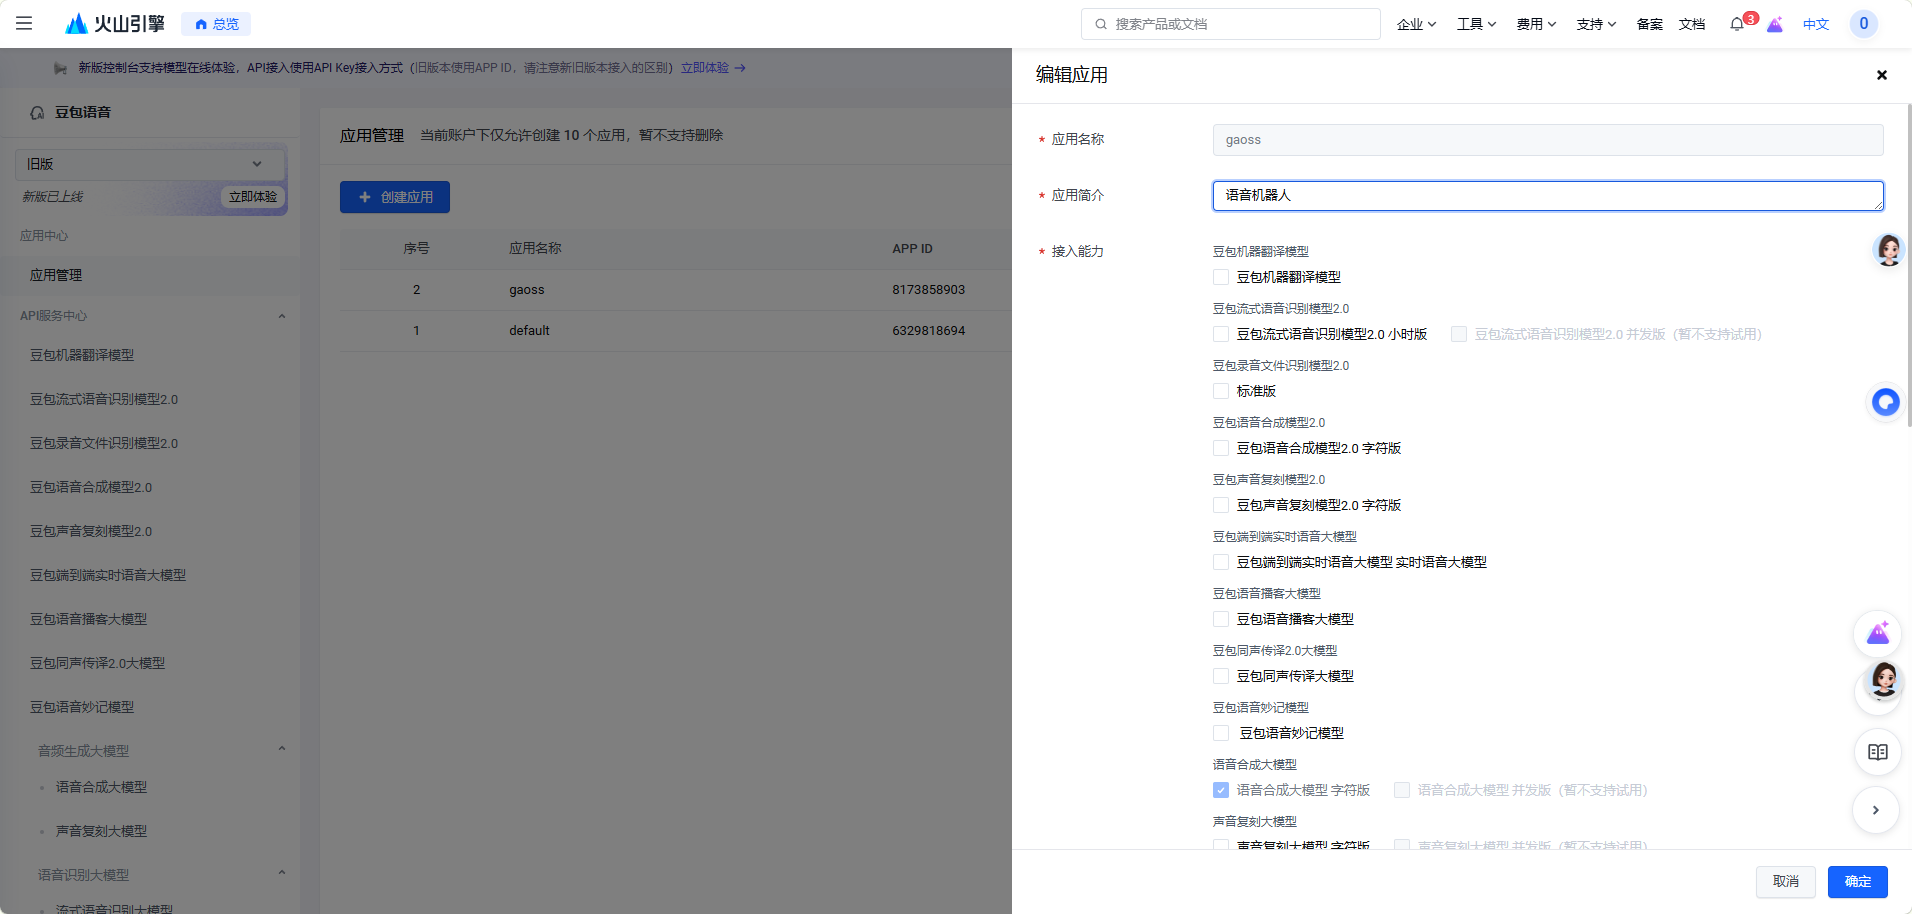Check 豆包语音合成模型2.0 字符版
The image size is (1912, 914).
click(x=1221, y=448)
